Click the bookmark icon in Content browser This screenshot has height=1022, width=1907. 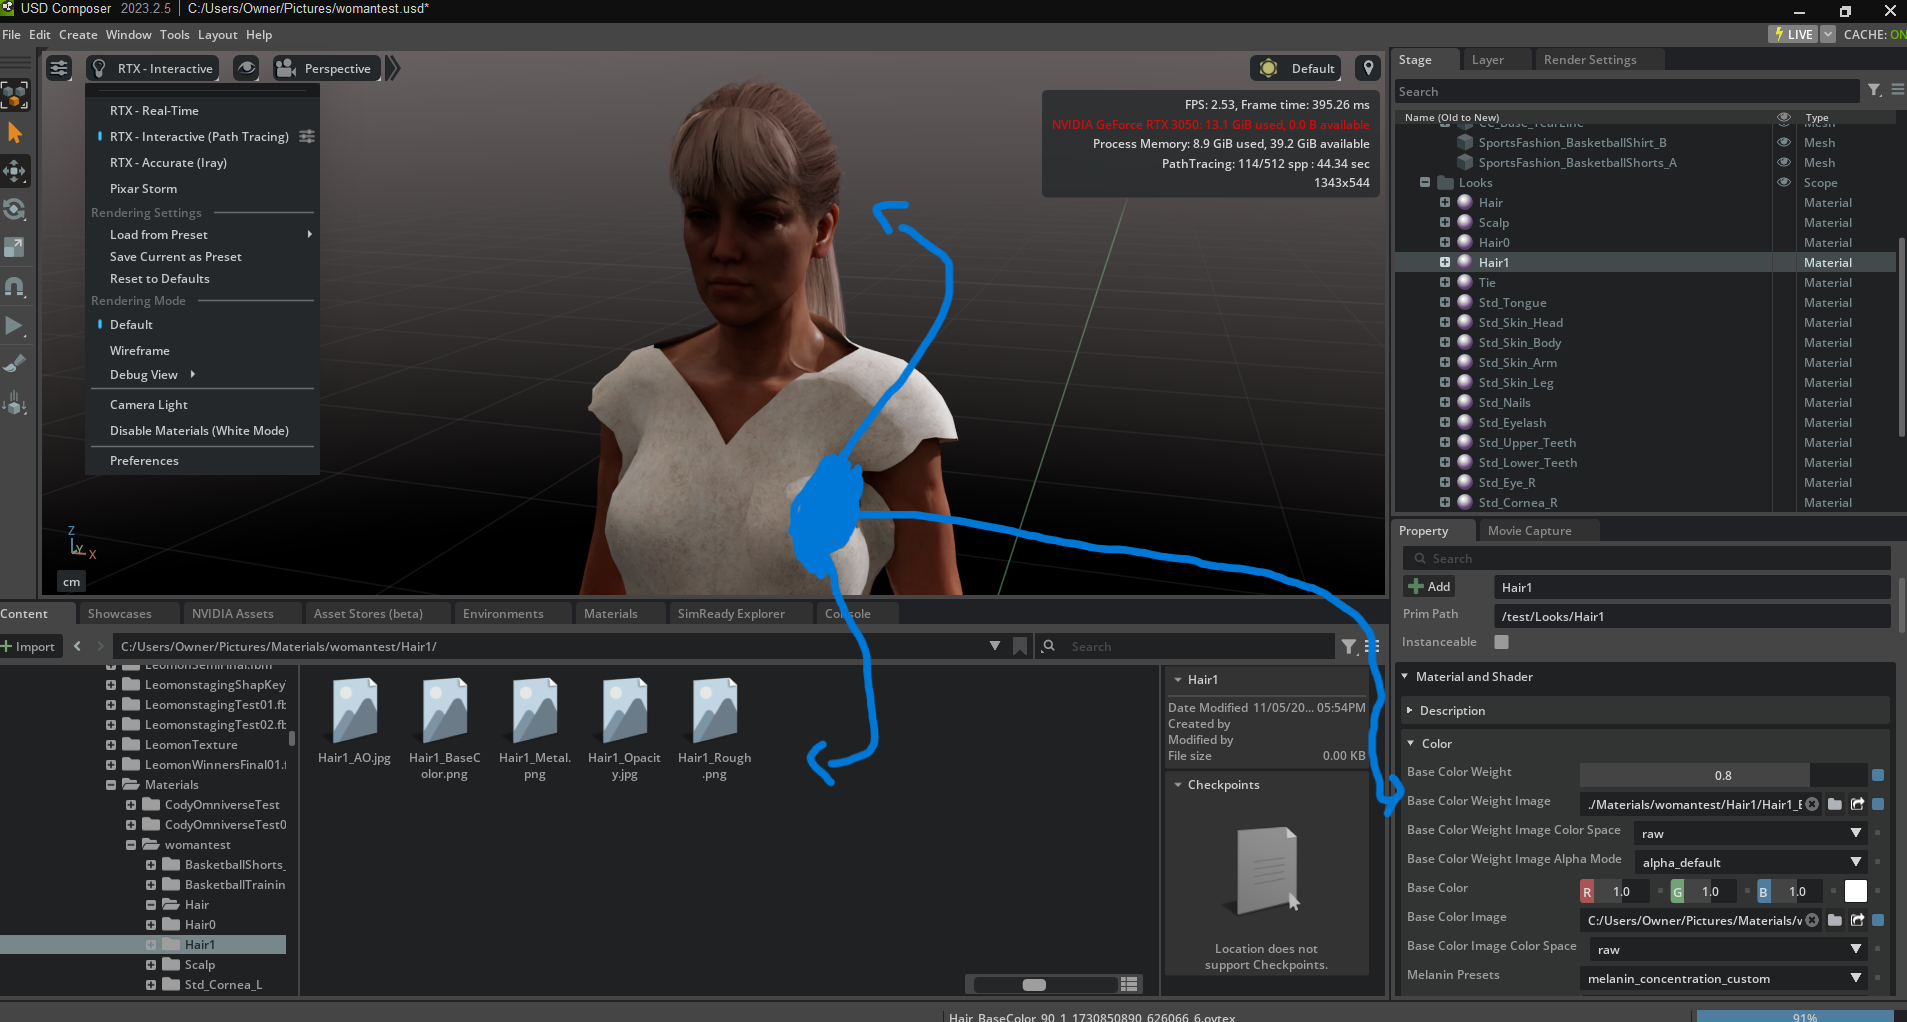tap(1020, 646)
